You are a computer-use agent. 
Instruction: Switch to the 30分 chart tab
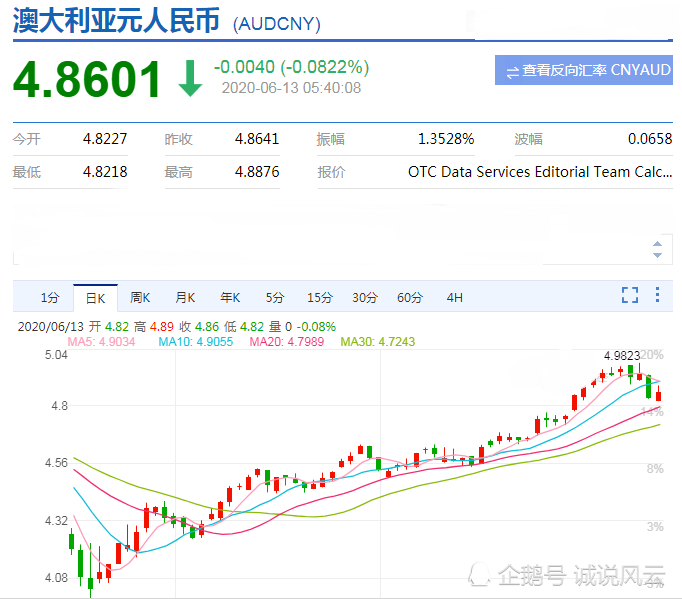(x=364, y=298)
